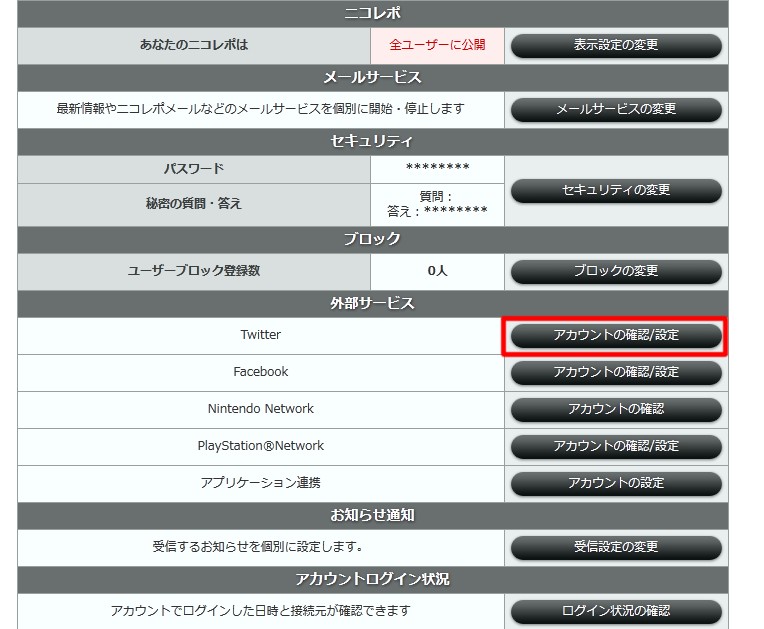Click Twitter's アカウントの確認/設定 button
The height and width of the screenshot is (629, 764).
pos(615,336)
